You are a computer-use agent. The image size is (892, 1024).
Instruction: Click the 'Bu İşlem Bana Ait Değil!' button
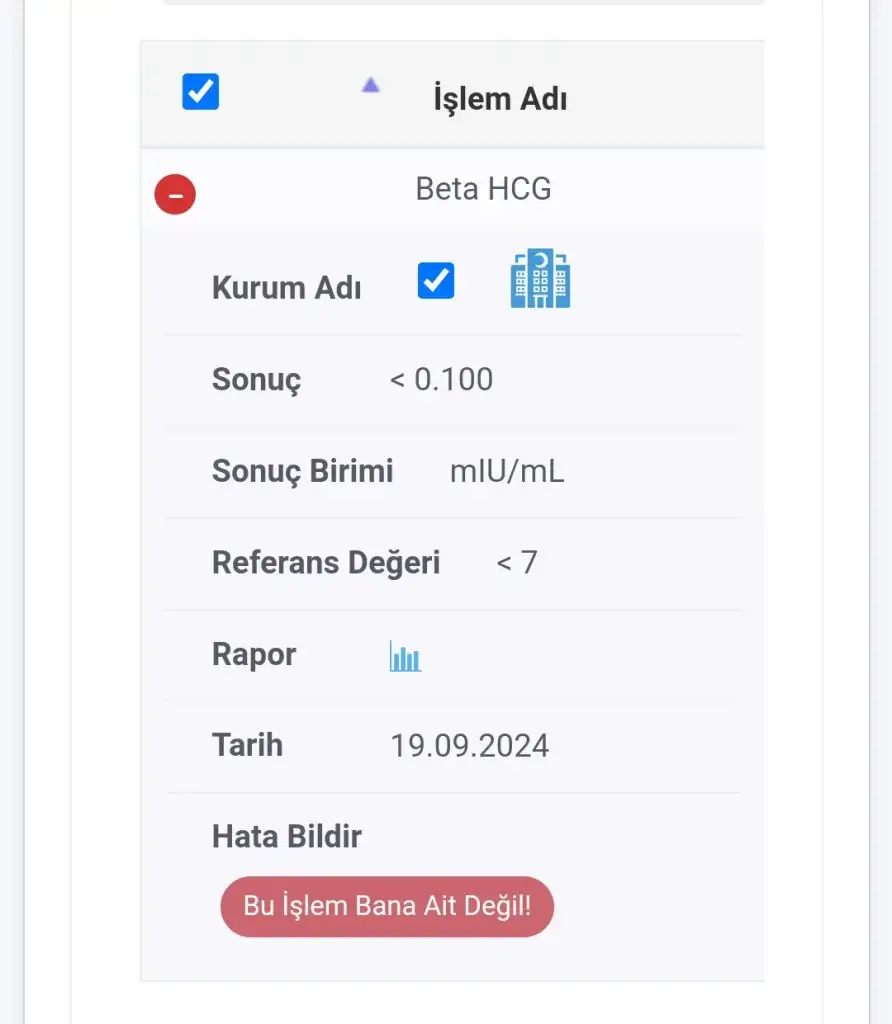point(387,906)
